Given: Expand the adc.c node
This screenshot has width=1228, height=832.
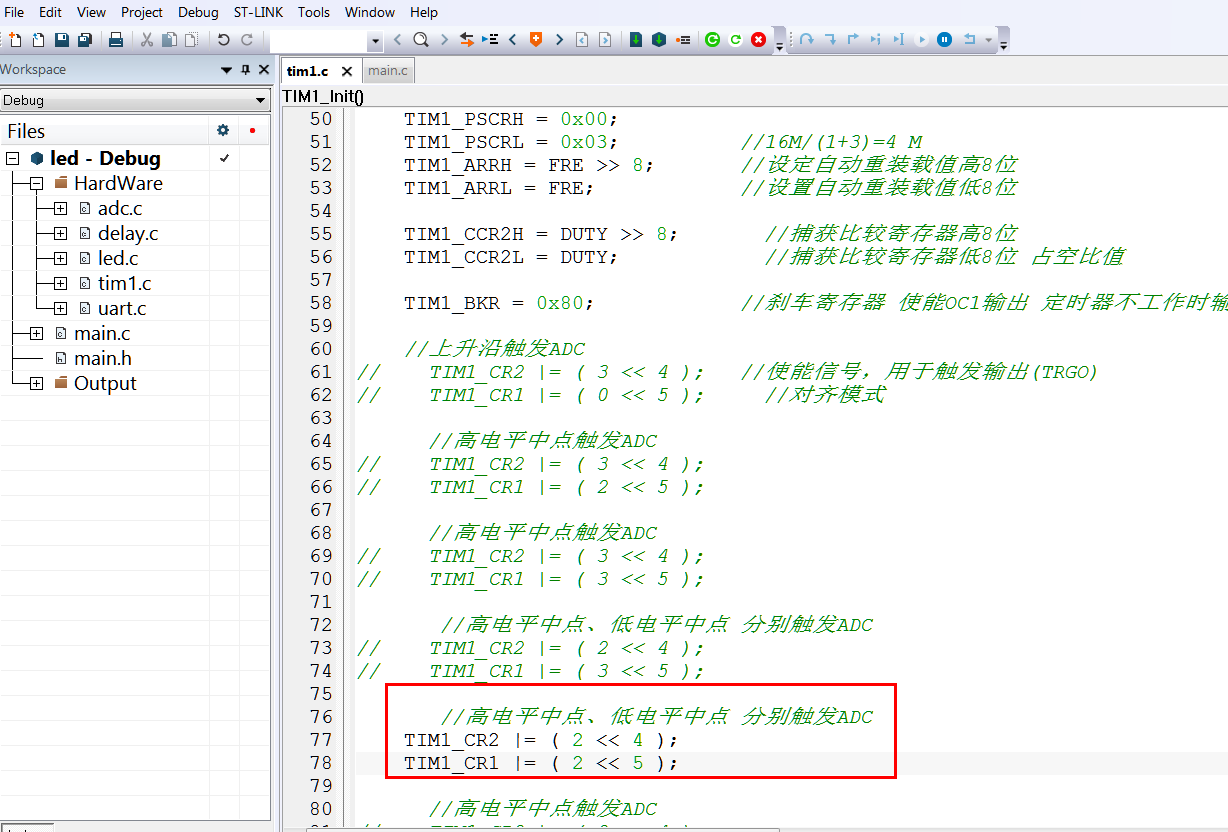Looking at the screenshot, I should point(60,209).
